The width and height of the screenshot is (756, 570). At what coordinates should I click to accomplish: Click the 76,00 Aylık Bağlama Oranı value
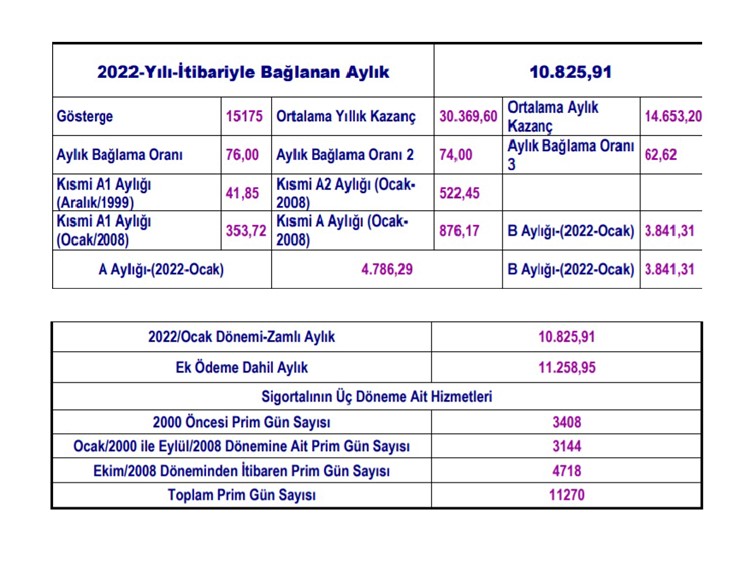[242, 155]
